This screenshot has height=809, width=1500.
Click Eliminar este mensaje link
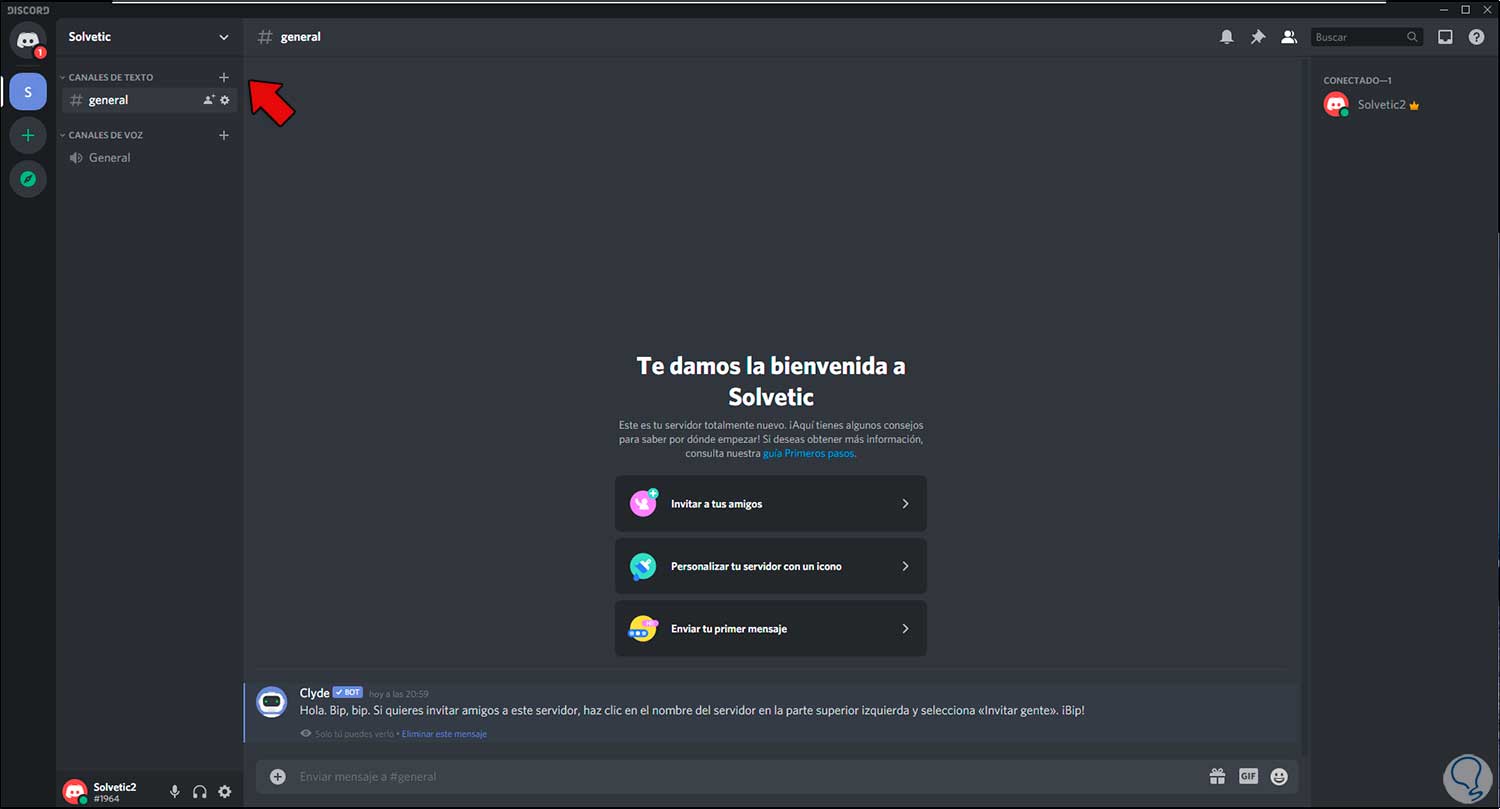444,734
